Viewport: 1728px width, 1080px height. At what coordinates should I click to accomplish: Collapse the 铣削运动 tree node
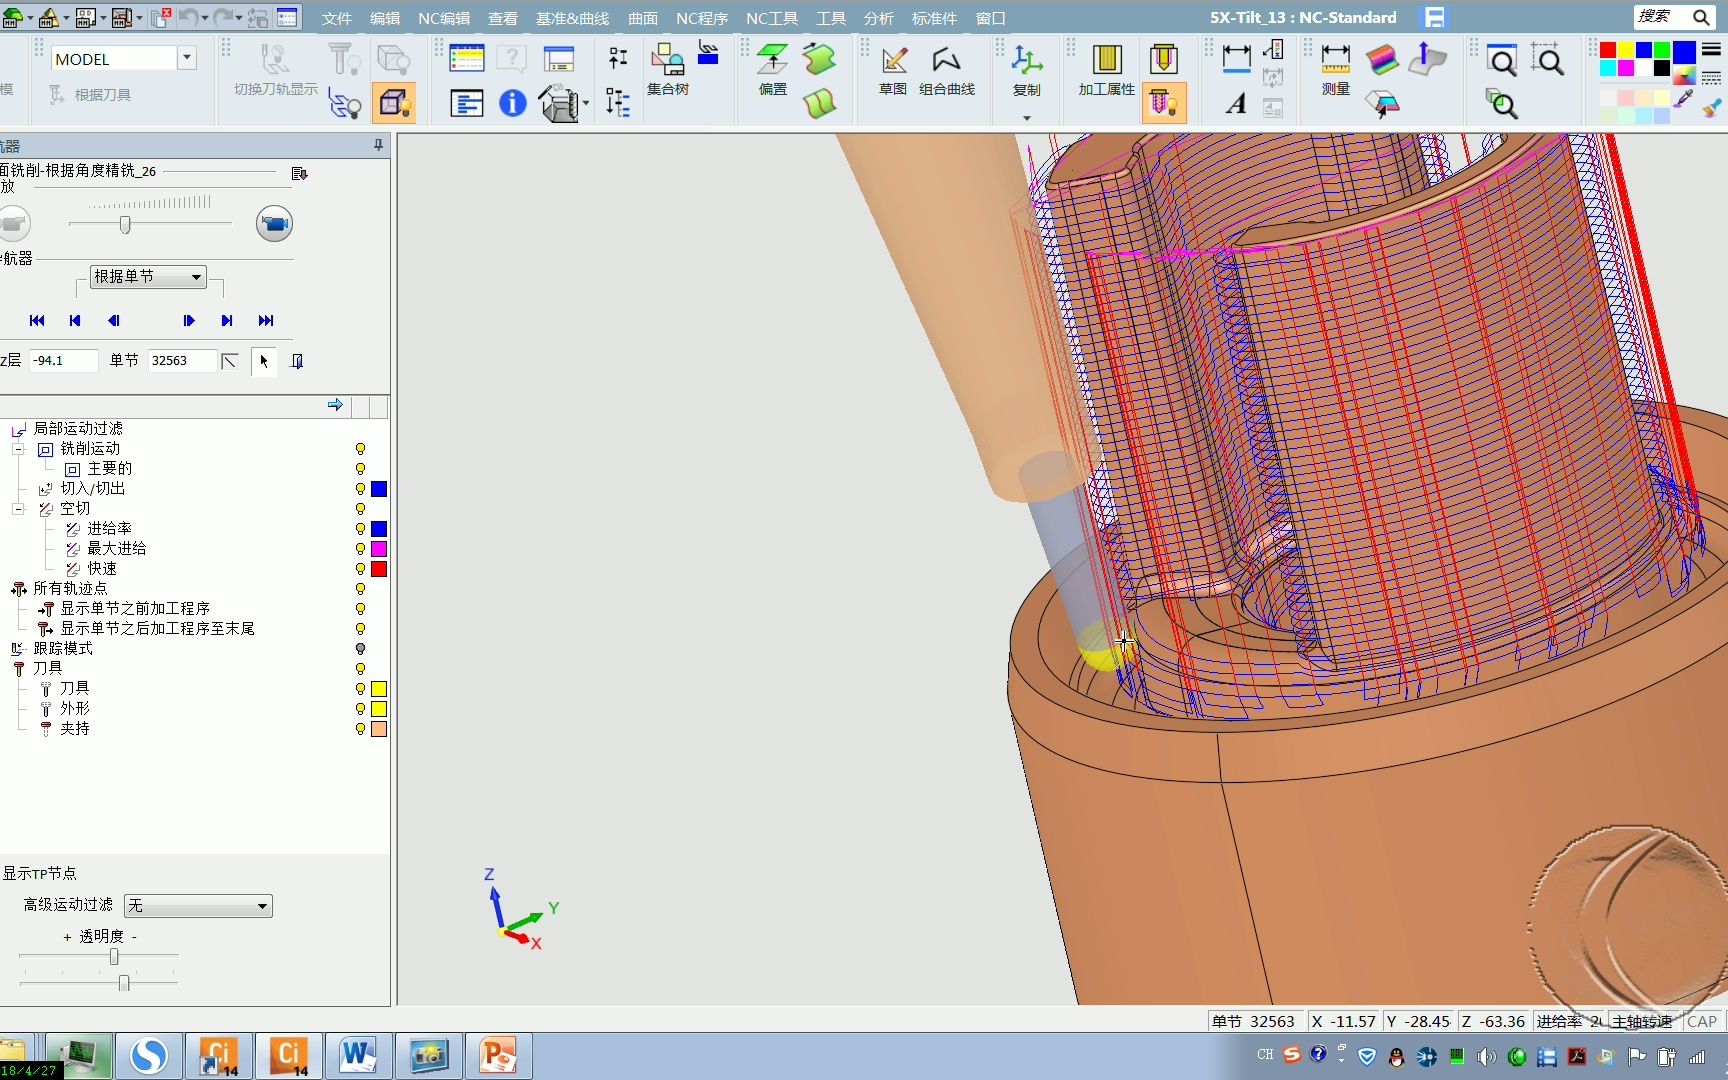pyautogui.click(x=18, y=449)
